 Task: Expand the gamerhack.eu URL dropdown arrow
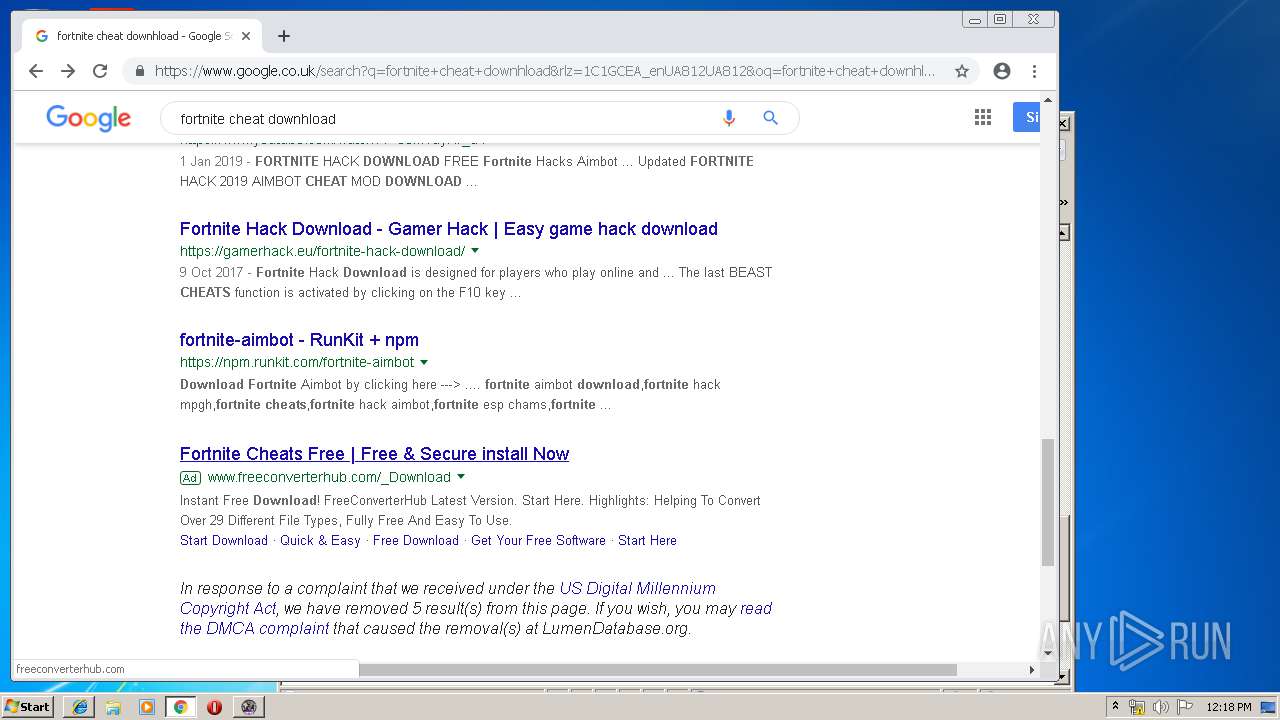(x=475, y=251)
